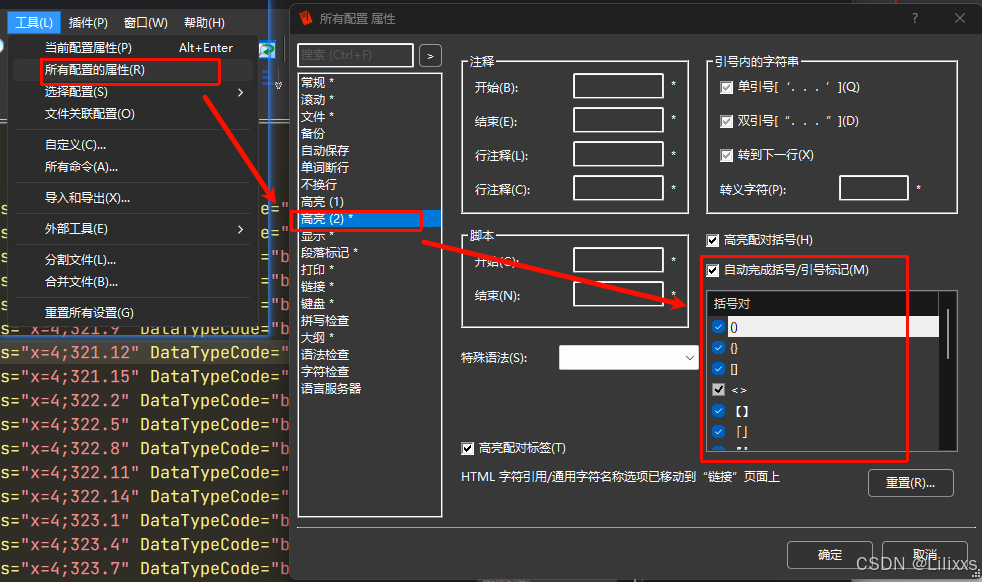
Task: Uncheck the () bracket pair
Action: 718,327
